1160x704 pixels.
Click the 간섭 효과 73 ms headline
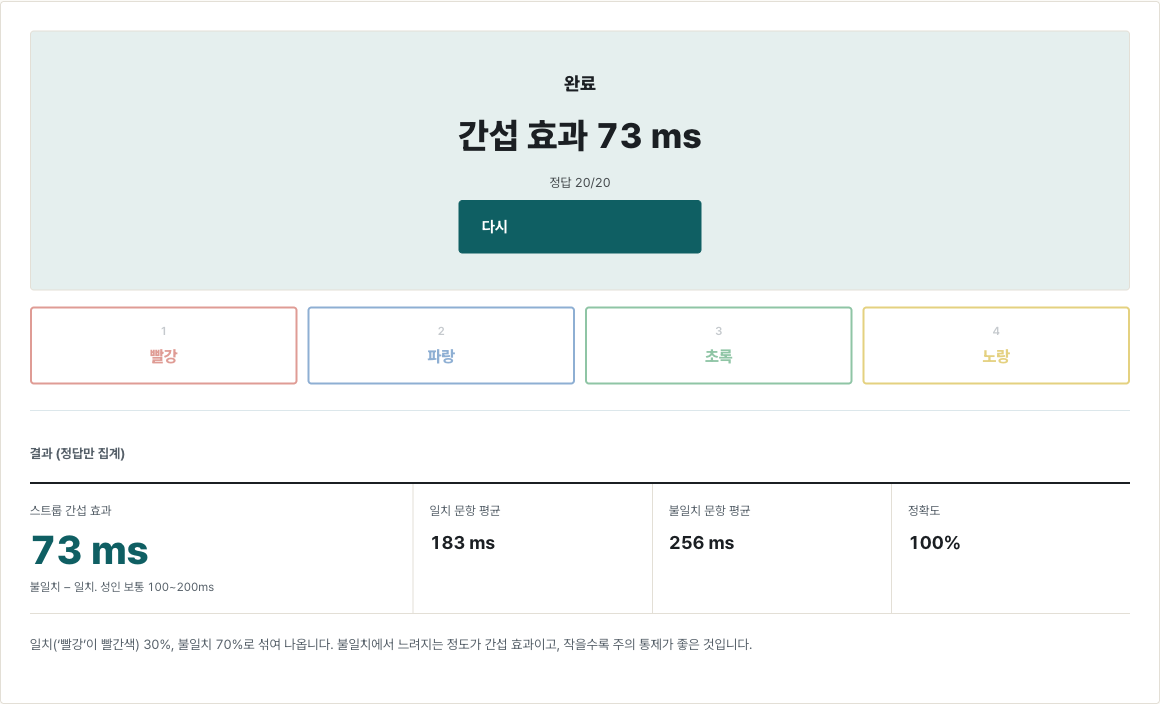point(579,136)
